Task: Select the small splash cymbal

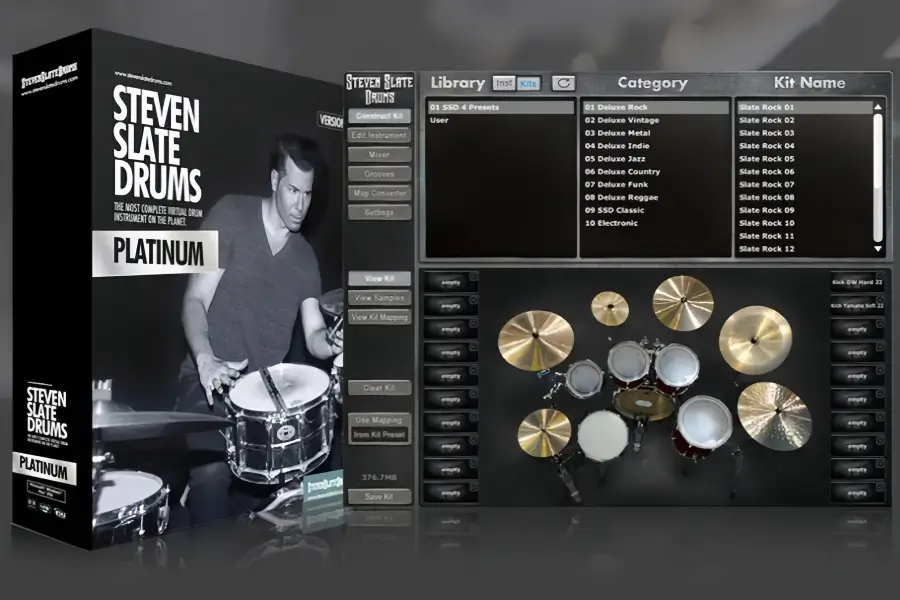Action: coord(610,308)
